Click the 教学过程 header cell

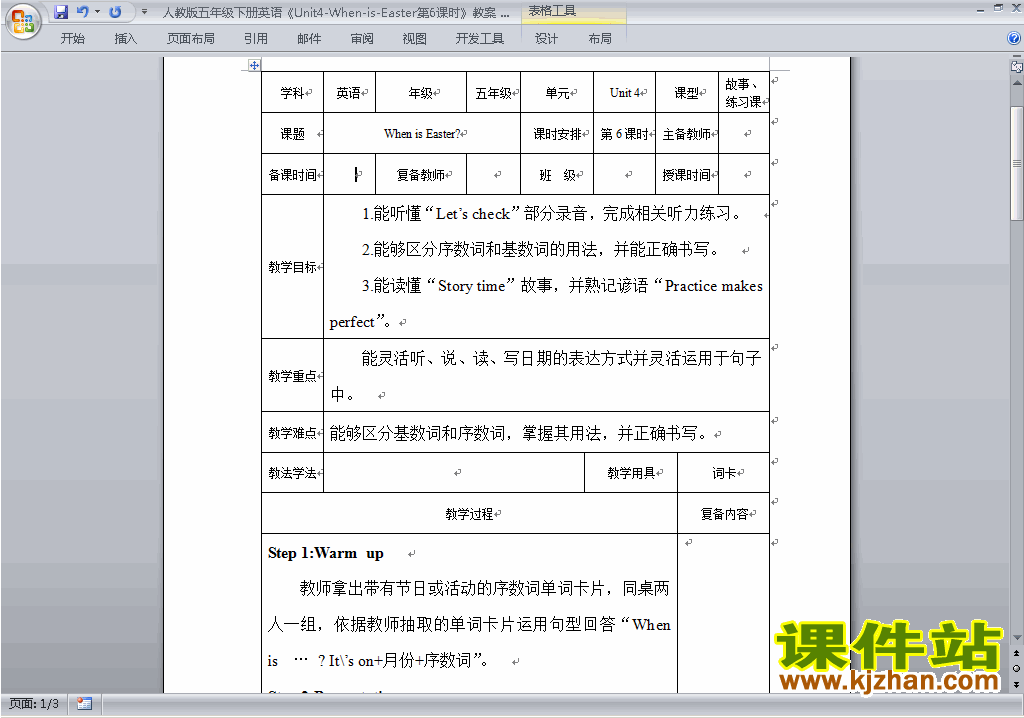click(470, 514)
